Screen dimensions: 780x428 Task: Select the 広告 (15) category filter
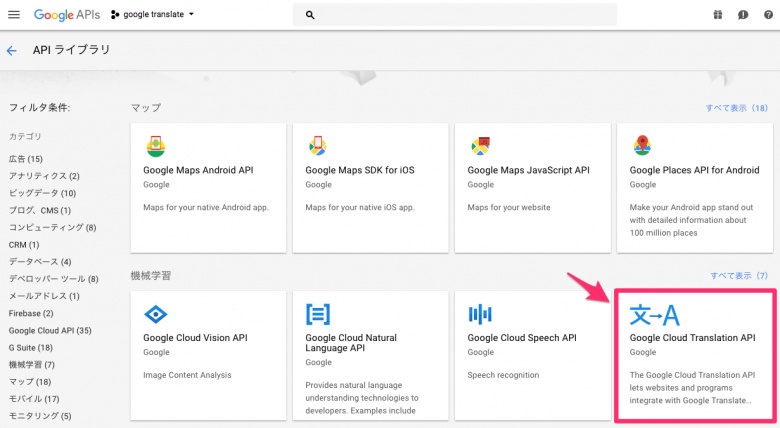26,159
